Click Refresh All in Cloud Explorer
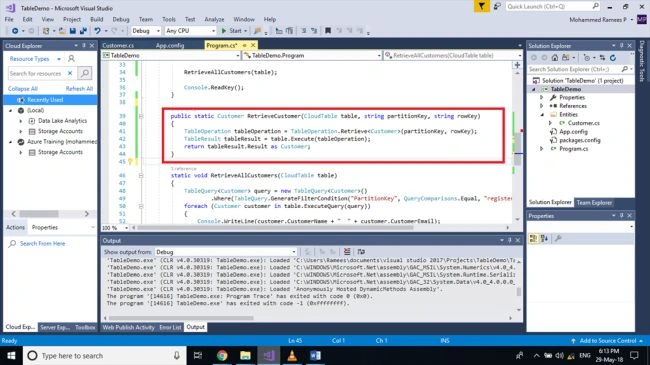Viewport: 650px width, 365px height. click(x=79, y=89)
